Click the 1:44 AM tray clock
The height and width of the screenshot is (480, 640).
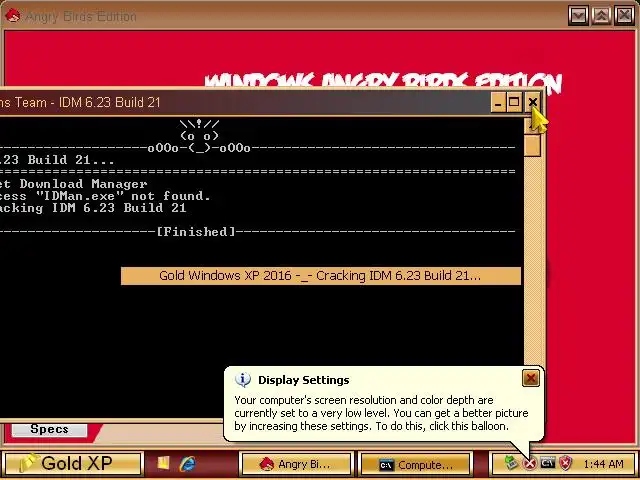tap(604, 464)
